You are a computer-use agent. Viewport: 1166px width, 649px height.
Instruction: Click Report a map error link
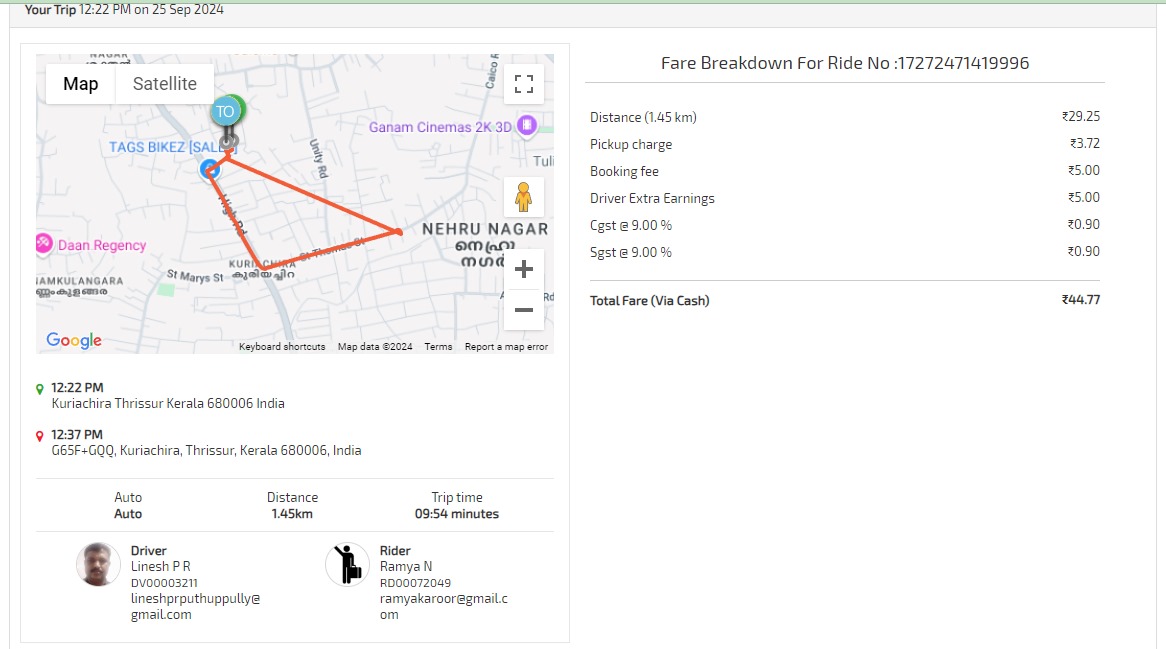pos(506,347)
